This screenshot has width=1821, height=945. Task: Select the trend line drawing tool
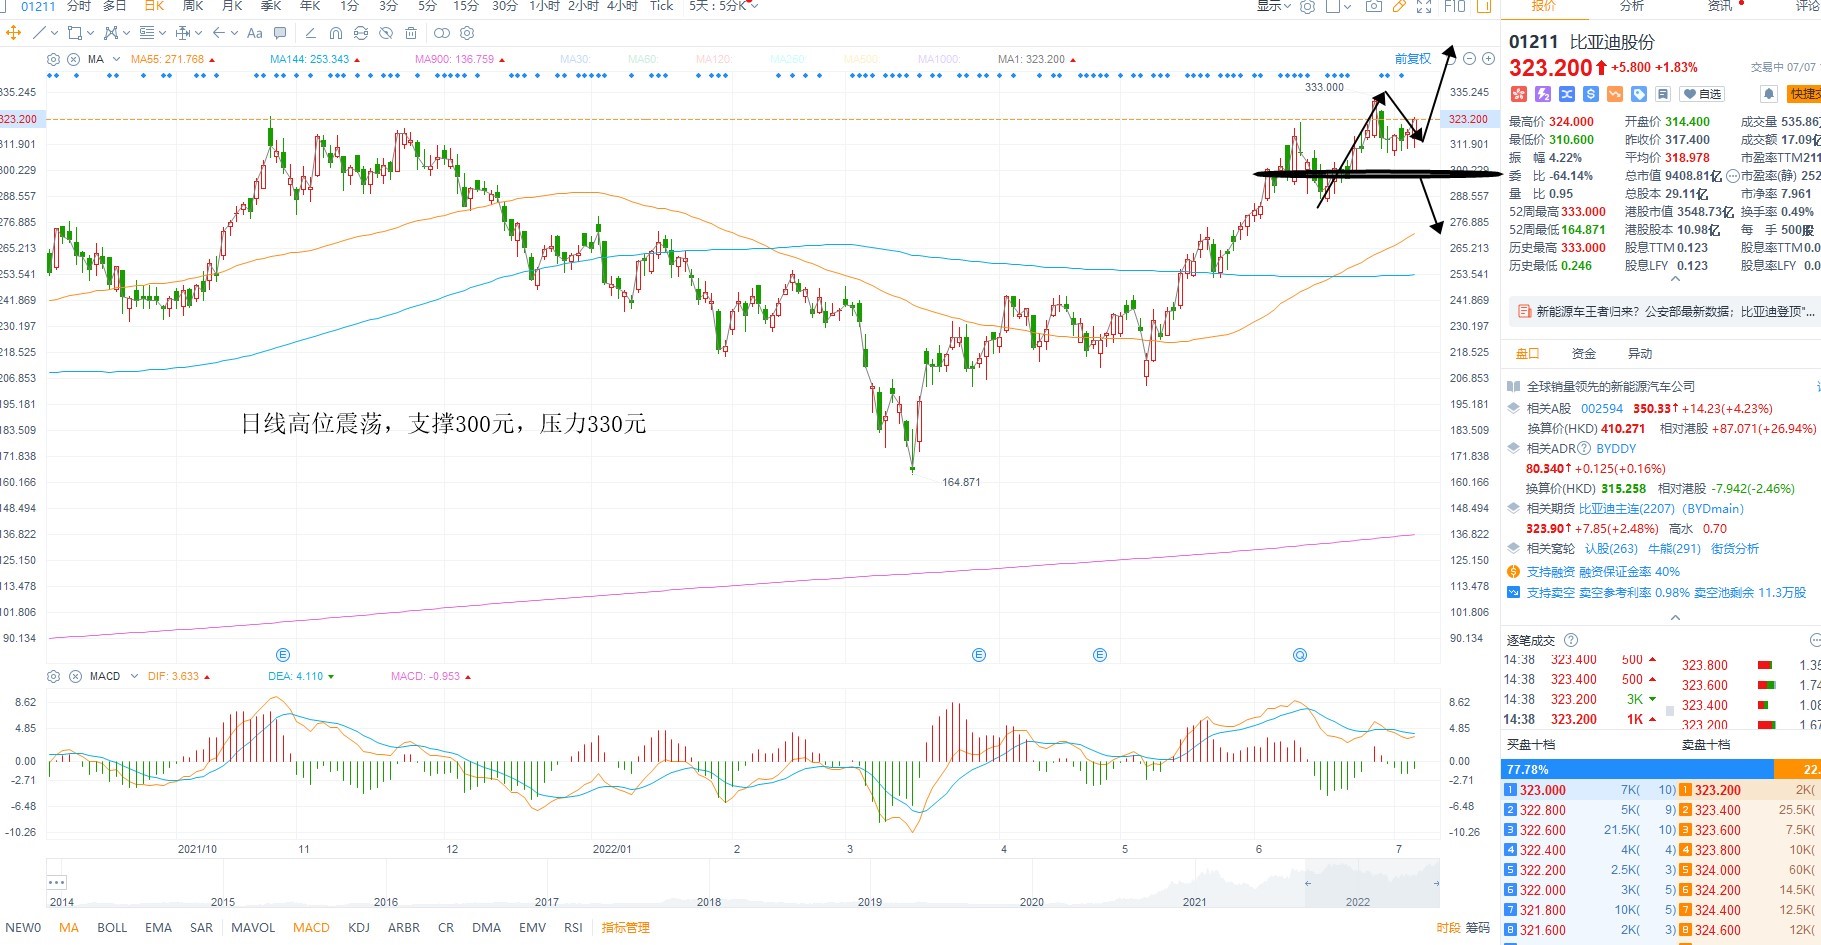[x=40, y=33]
